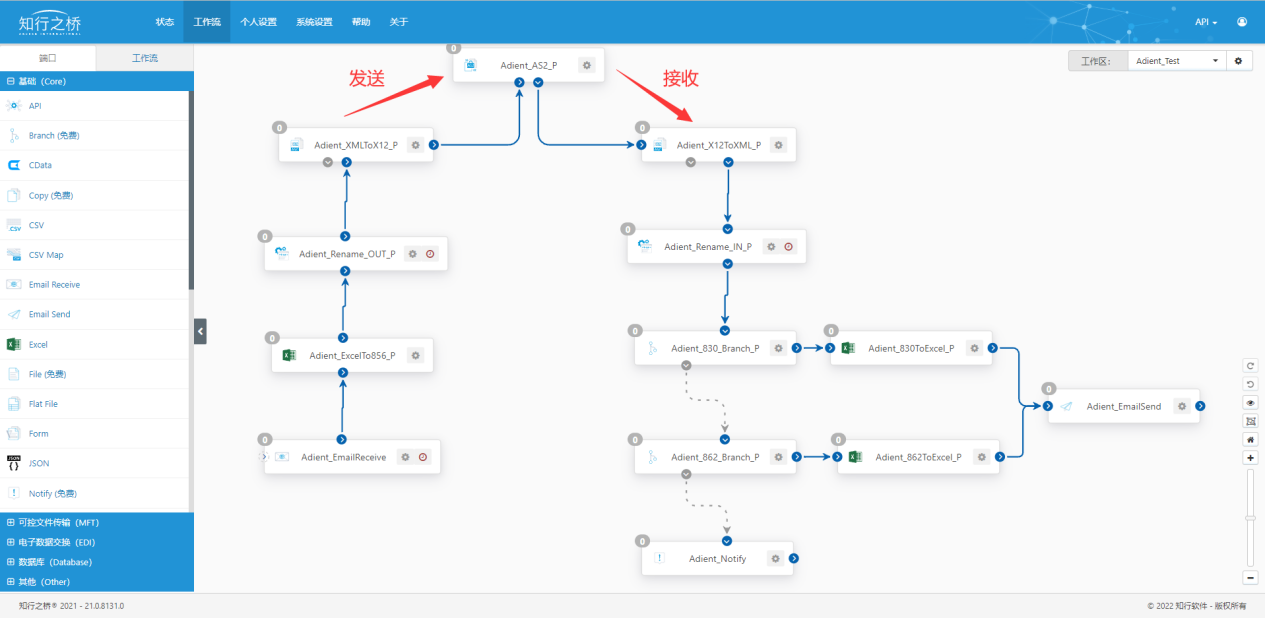
Task: Click the red warning icon on Adient_Rename_OUT_P
Action: tap(430, 254)
